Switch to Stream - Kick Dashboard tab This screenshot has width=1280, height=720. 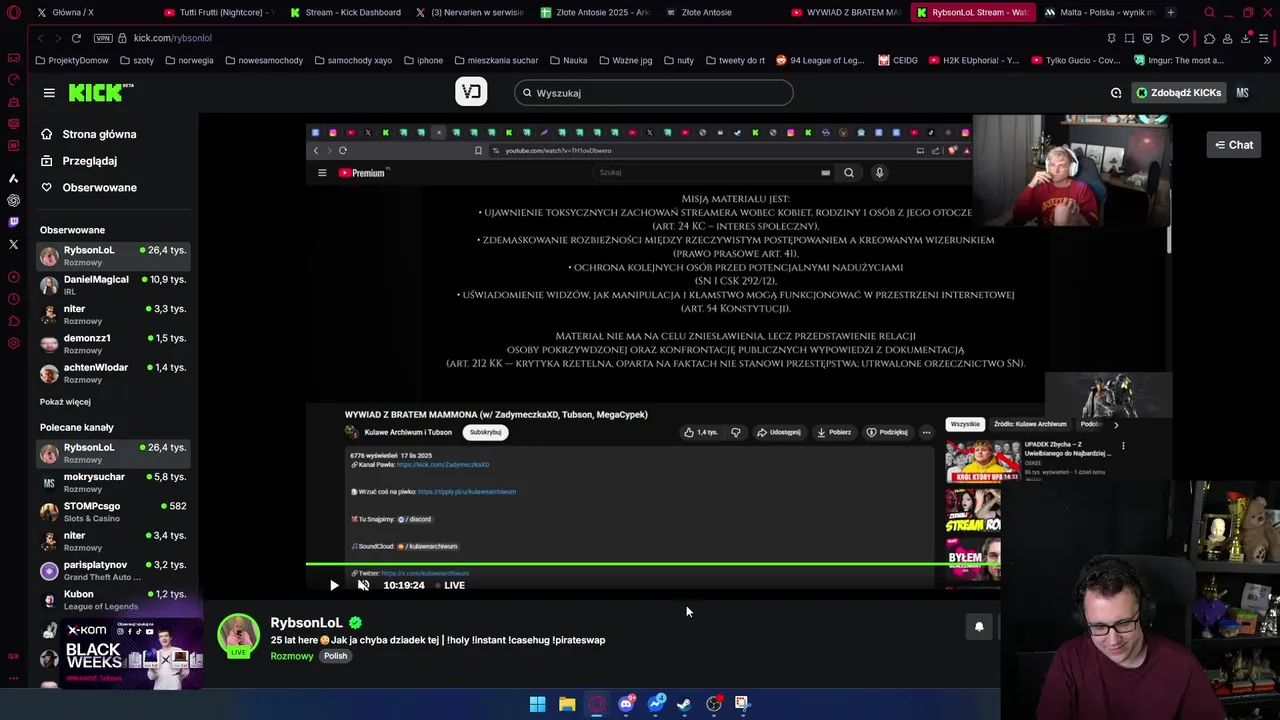[345, 12]
